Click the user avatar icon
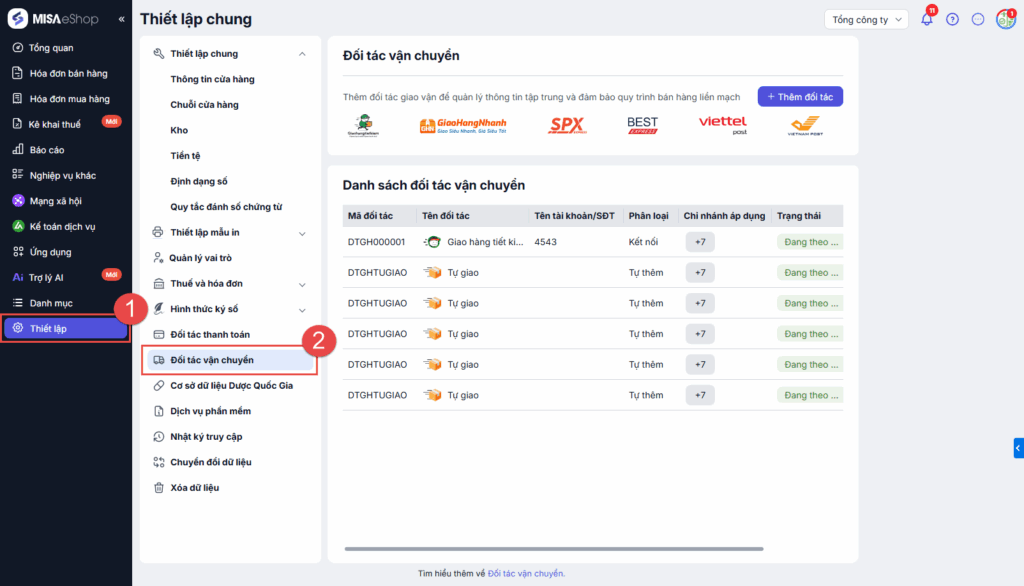The width and height of the screenshot is (1024, 586). coord(1005,19)
